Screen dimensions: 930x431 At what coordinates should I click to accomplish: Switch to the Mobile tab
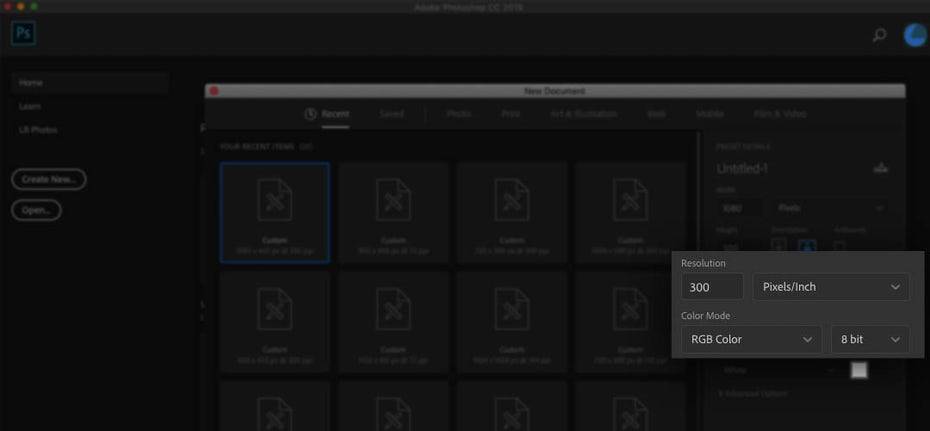click(709, 114)
